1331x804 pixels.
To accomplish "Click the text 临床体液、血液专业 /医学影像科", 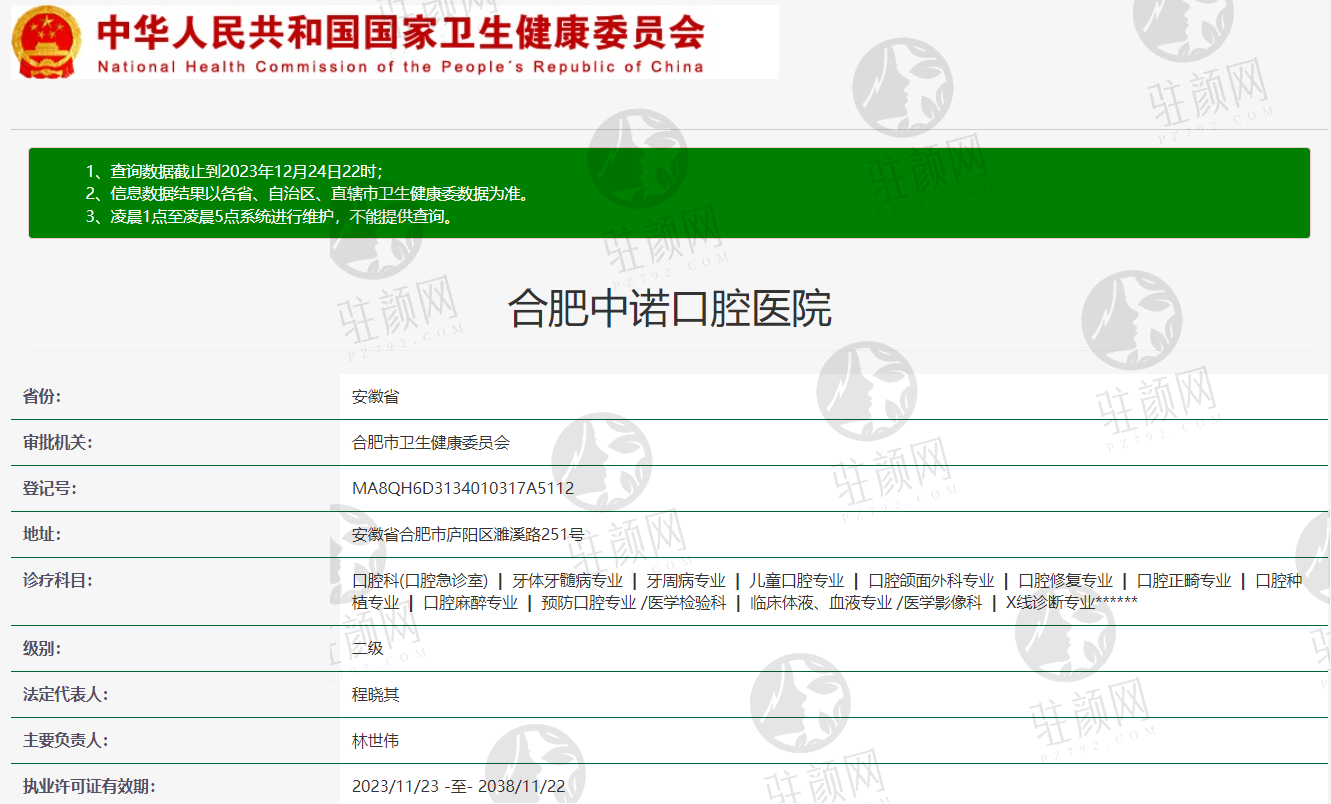I will 866,603.
